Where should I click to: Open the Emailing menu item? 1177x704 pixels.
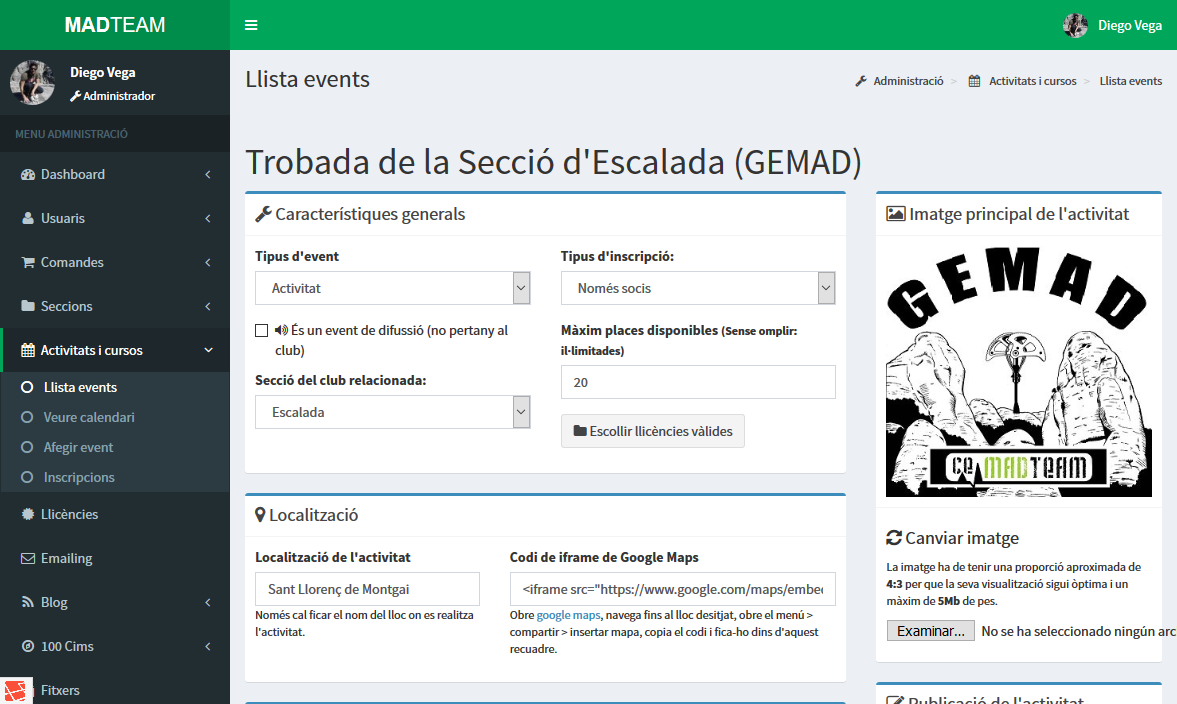click(x=115, y=558)
